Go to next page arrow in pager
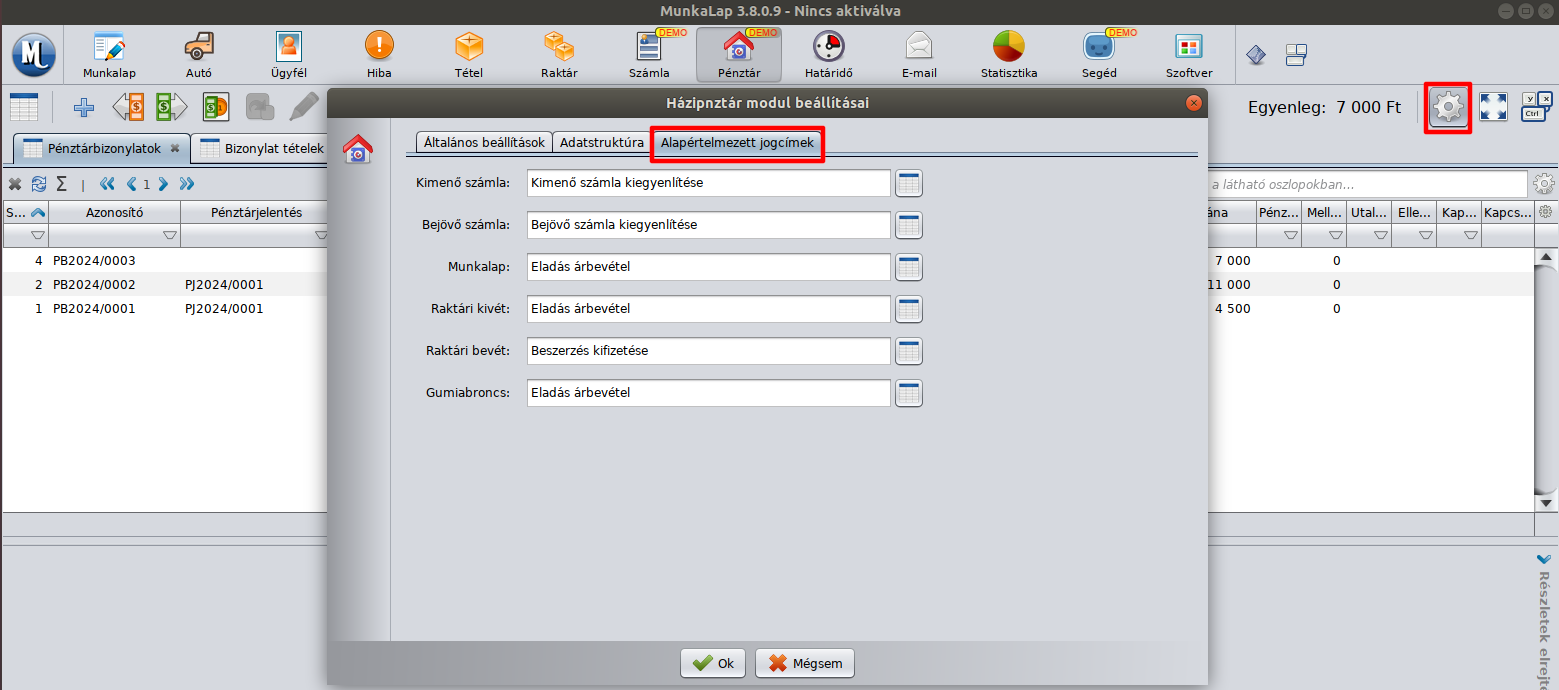 (x=162, y=184)
